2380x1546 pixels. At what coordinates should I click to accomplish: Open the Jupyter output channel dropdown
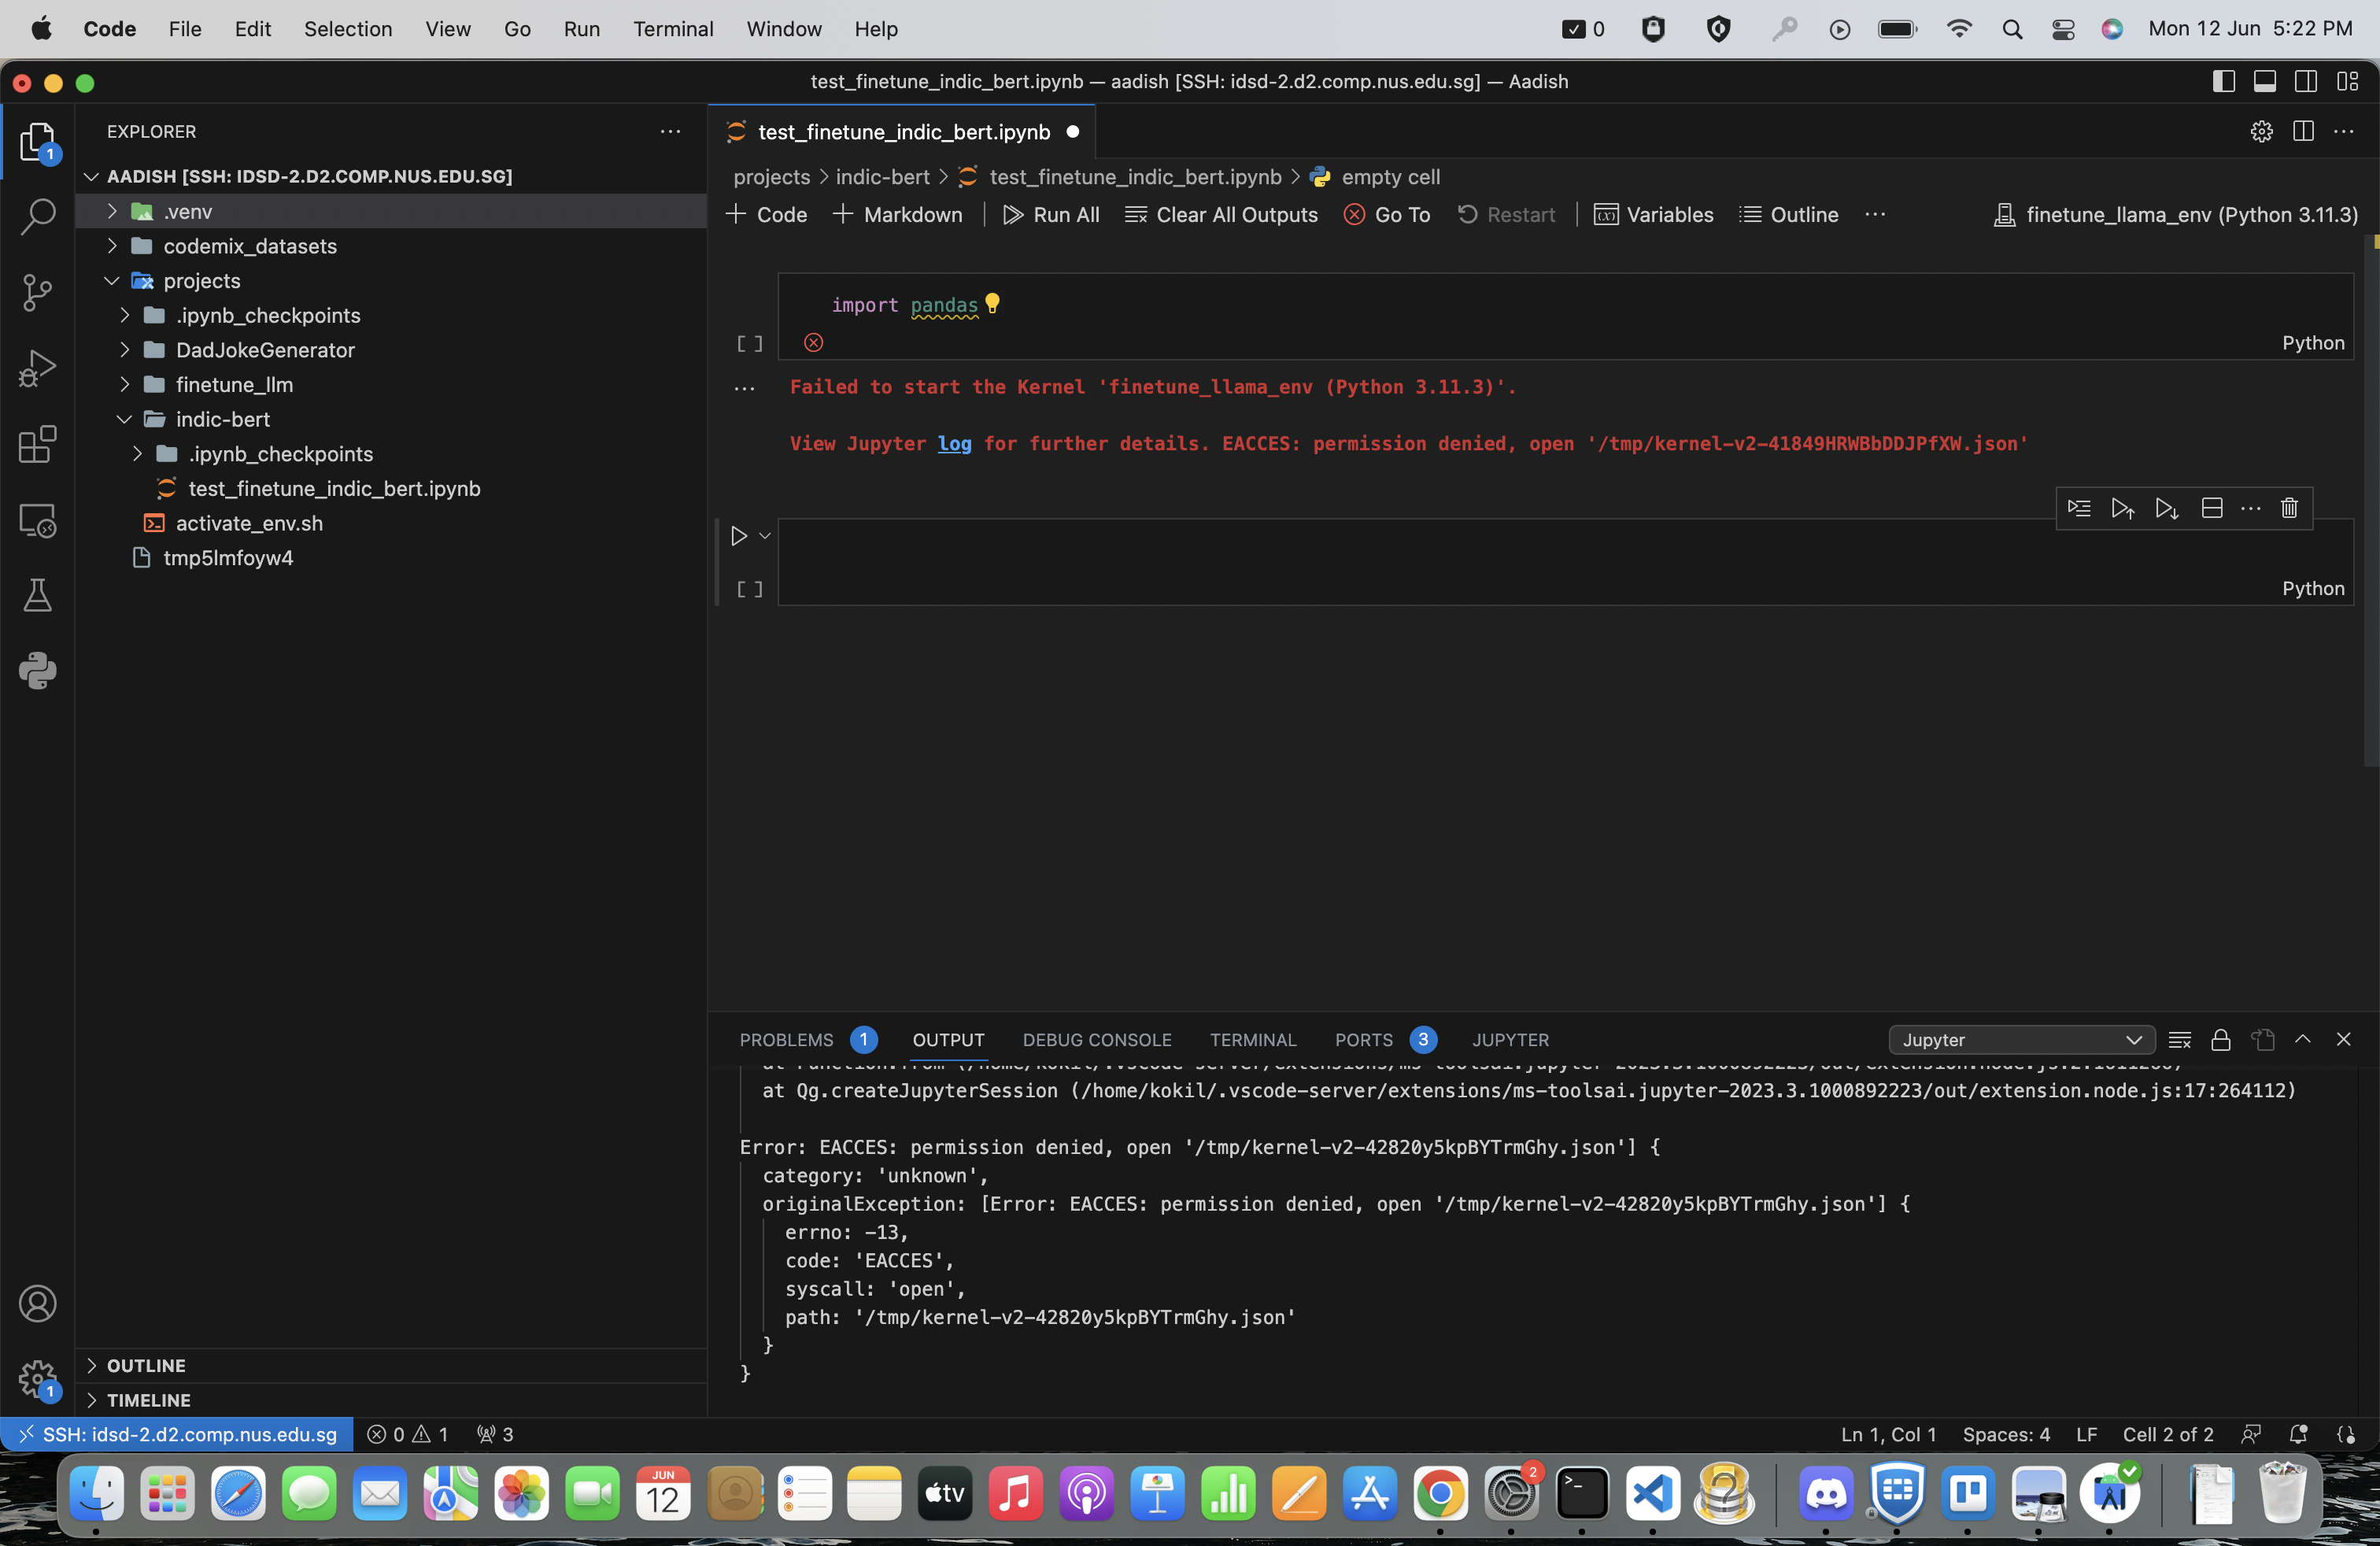coord(2021,1039)
